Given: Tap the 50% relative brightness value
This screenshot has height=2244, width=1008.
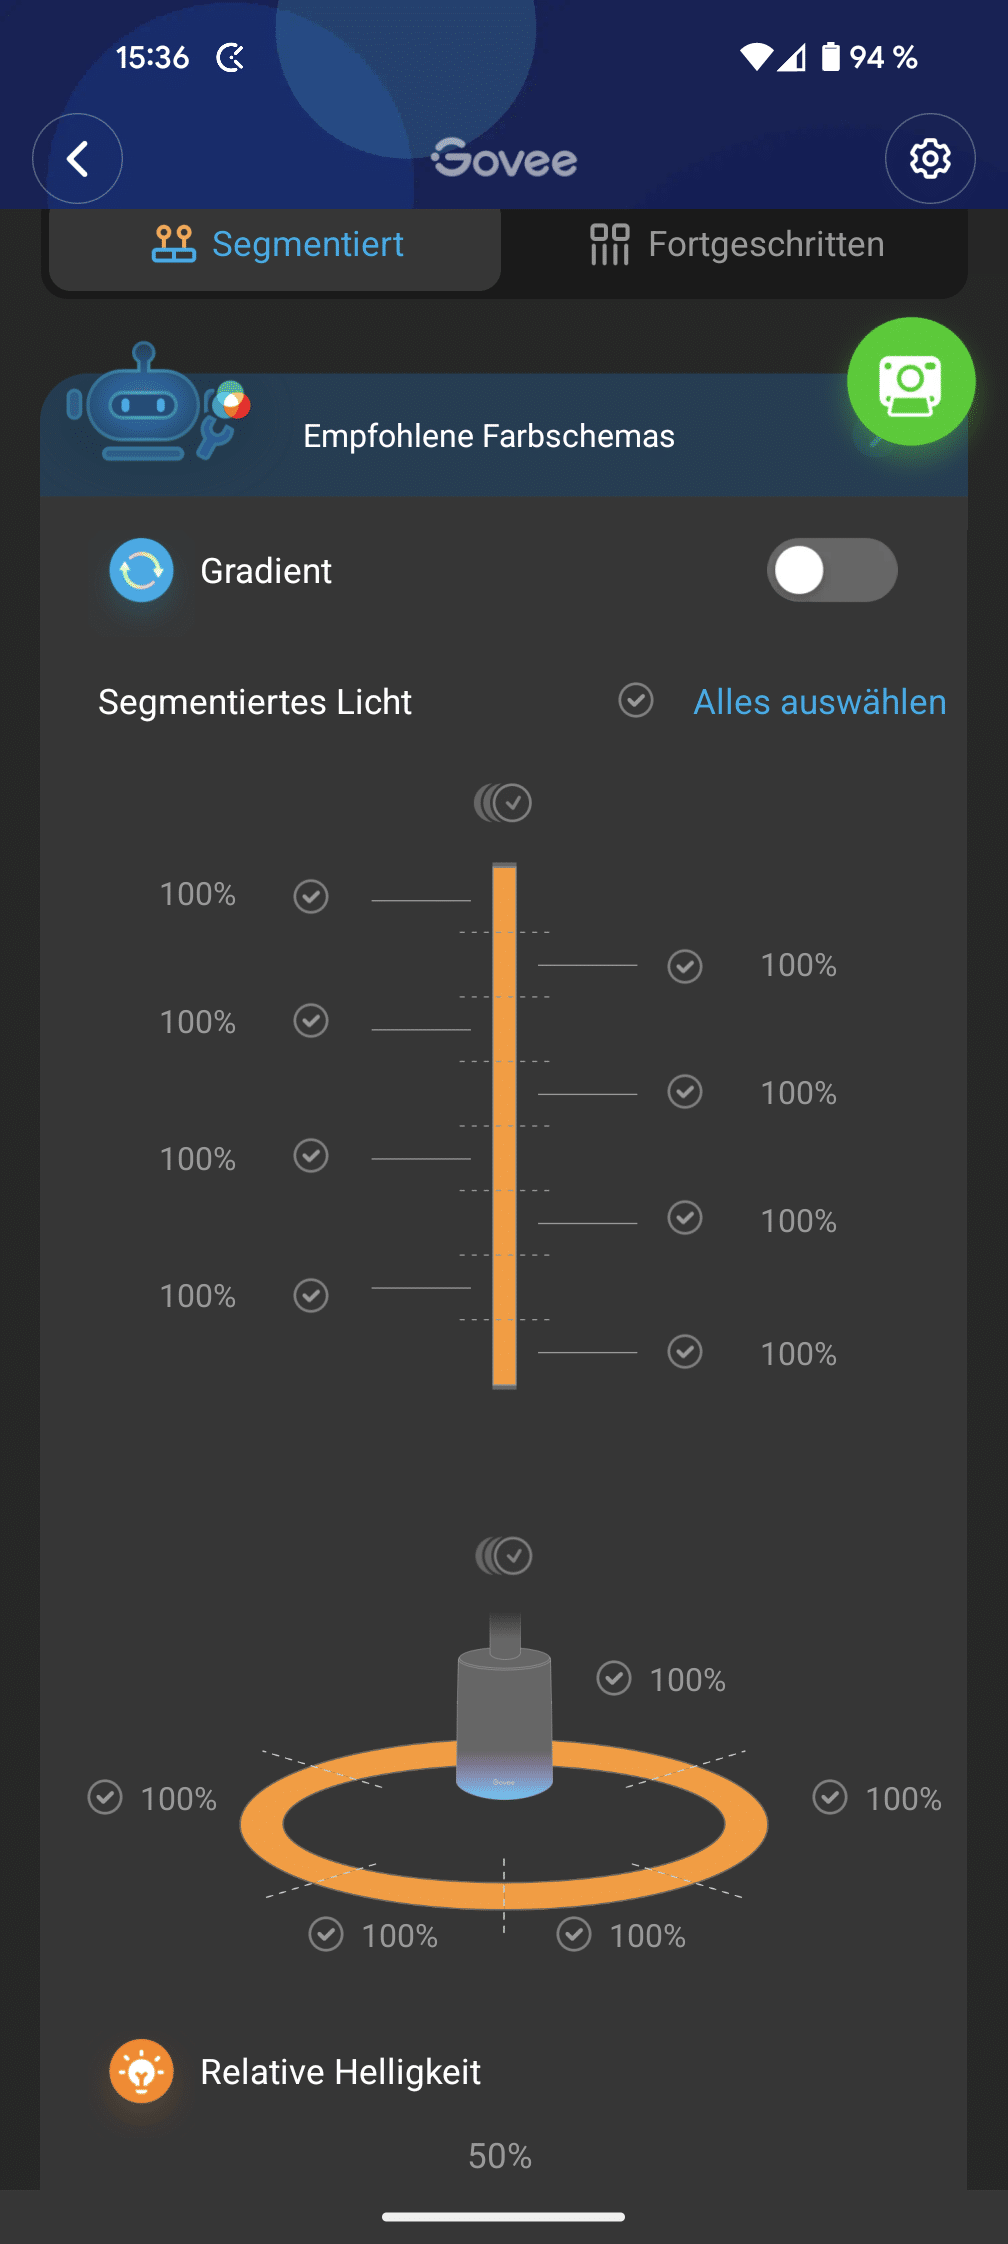Looking at the screenshot, I should (500, 2156).
